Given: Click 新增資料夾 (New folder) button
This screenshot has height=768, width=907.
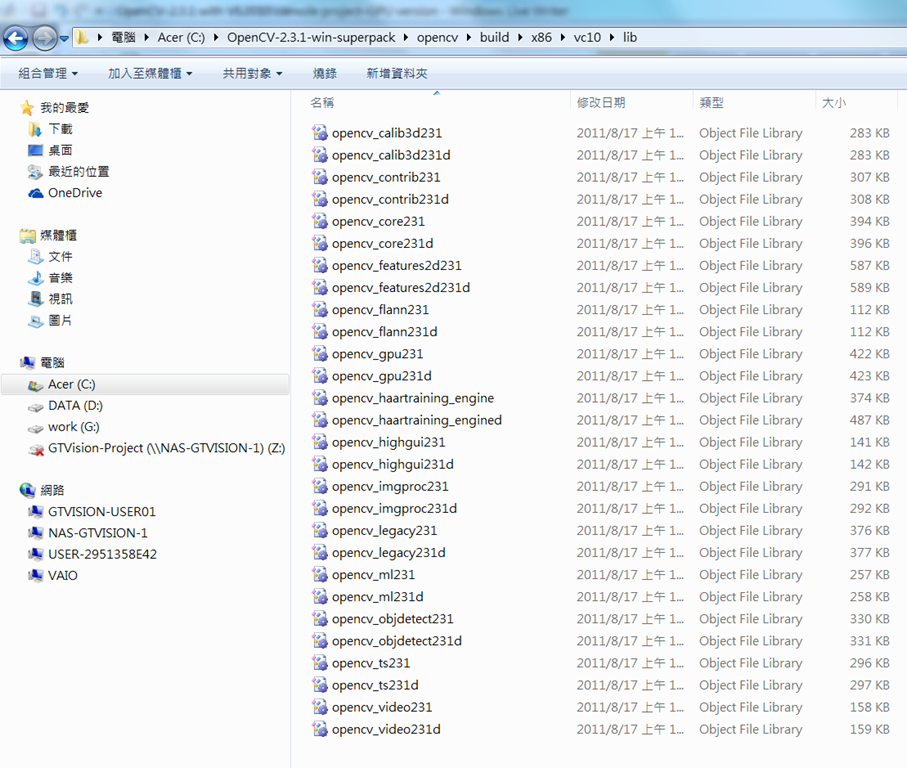Looking at the screenshot, I should point(397,73).
